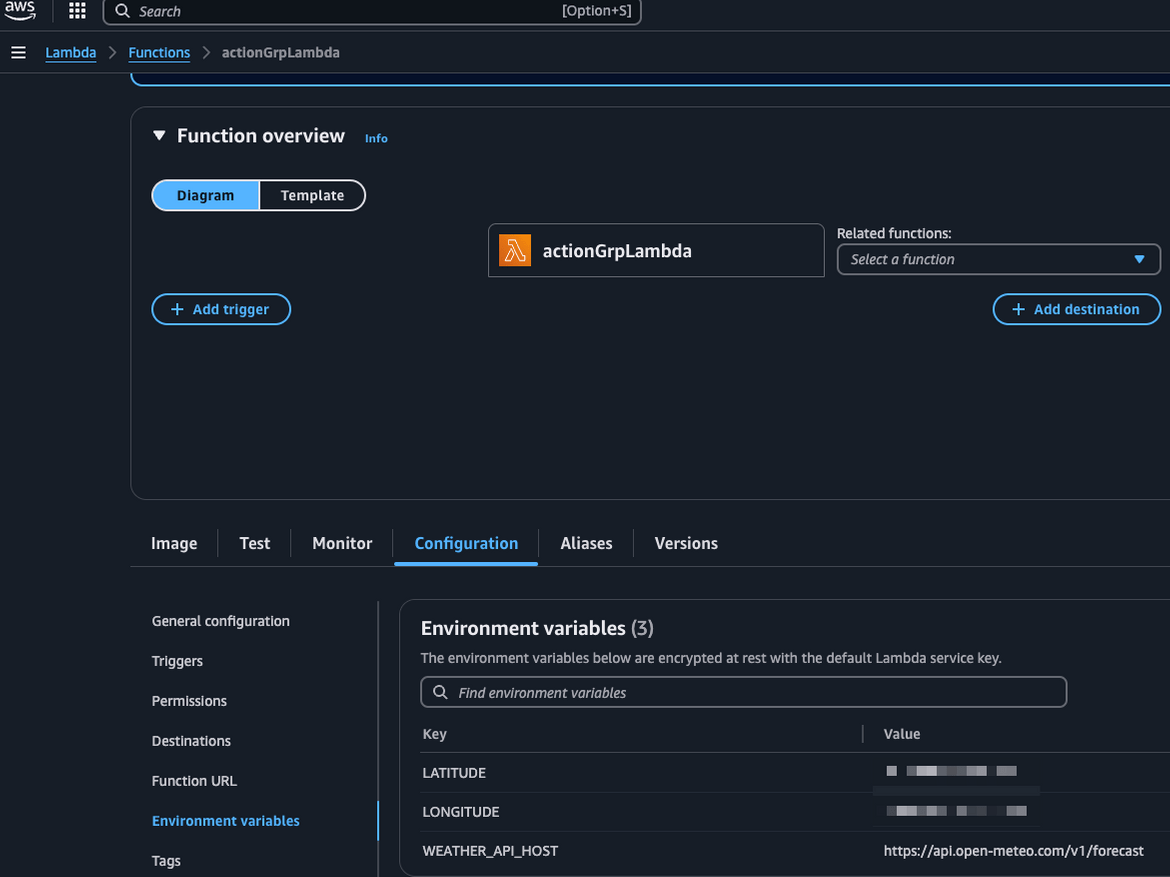Open Function URL in configuration side menu
1170x877 pixels.
[x=194, y=781]
